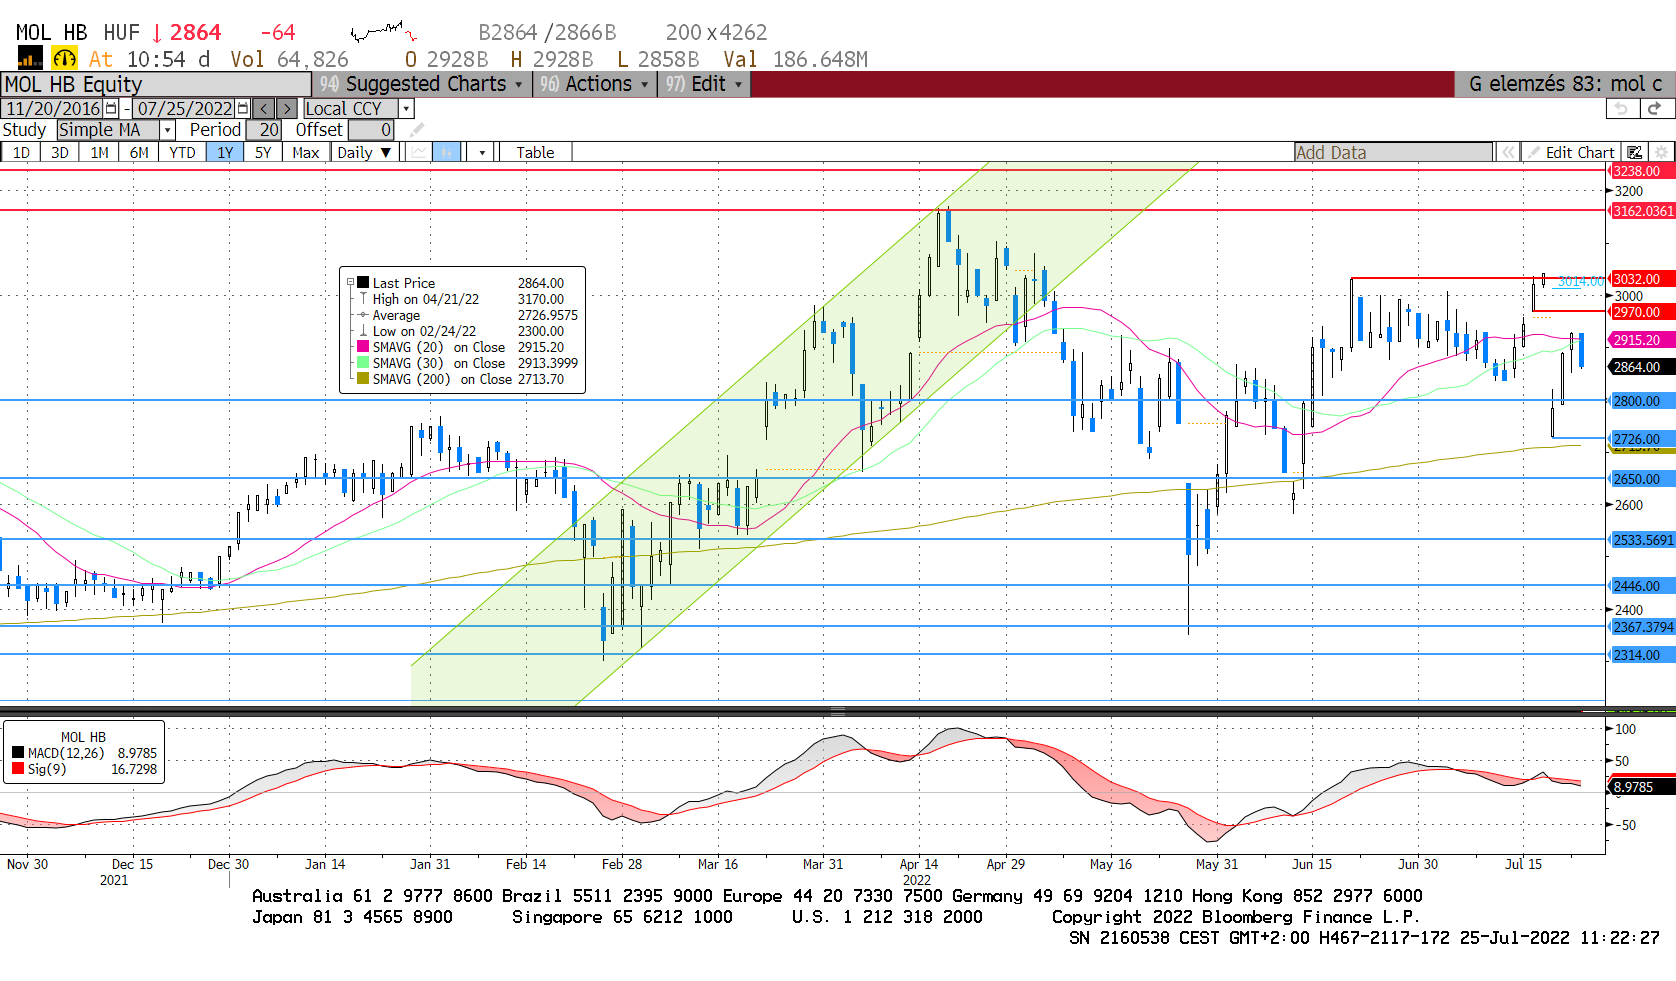Click the 2726.00 blue level label
This screenshot has width=1676, height=981.
pyautogui.click(x=1641, y=439)
